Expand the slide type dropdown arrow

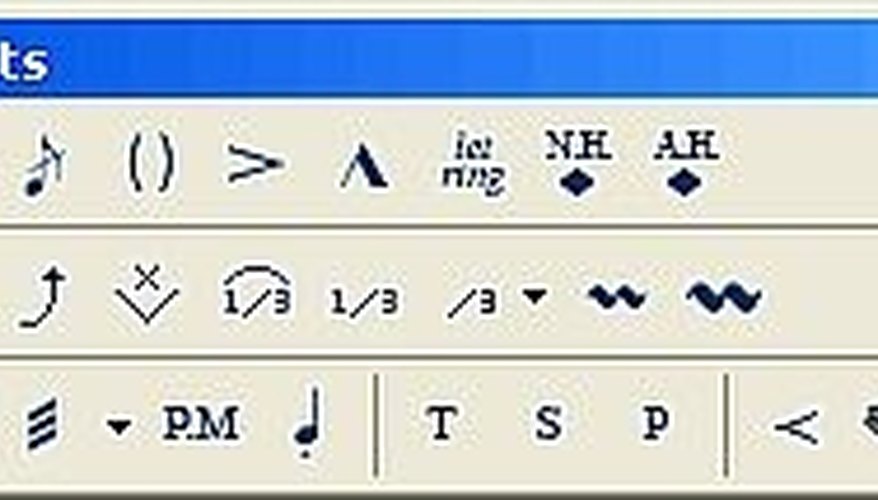click(x=535, y=296)
